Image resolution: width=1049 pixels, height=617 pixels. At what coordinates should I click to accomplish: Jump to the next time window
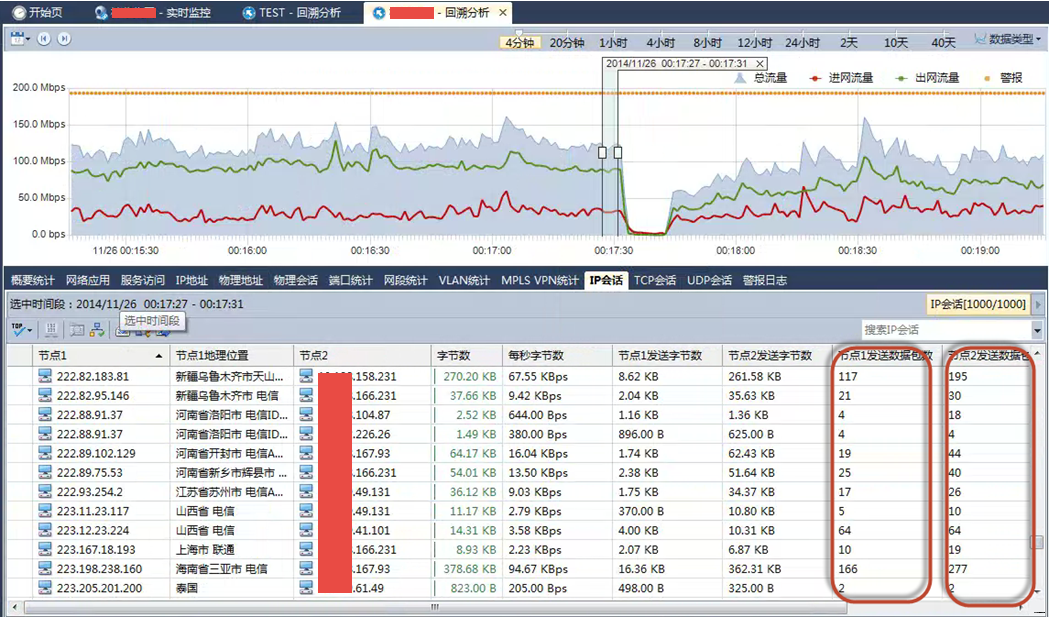64,39
